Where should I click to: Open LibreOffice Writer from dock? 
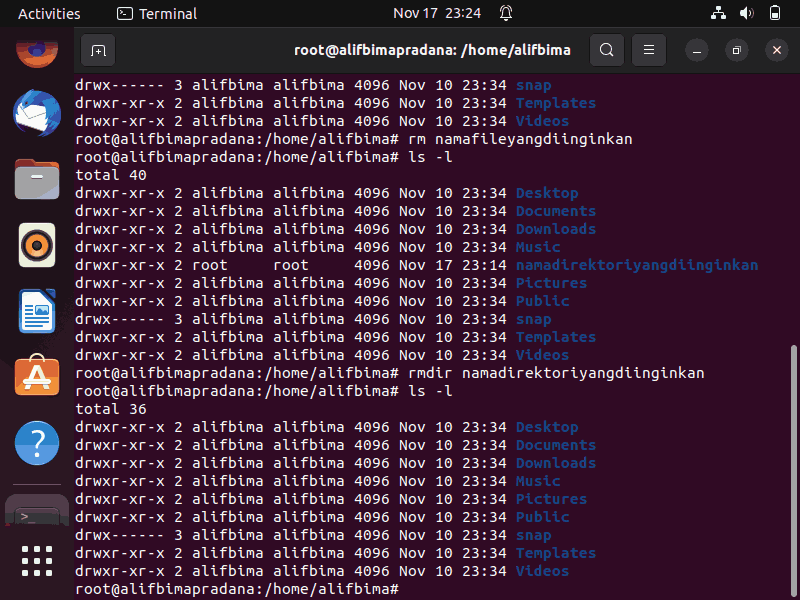point(37,311)
